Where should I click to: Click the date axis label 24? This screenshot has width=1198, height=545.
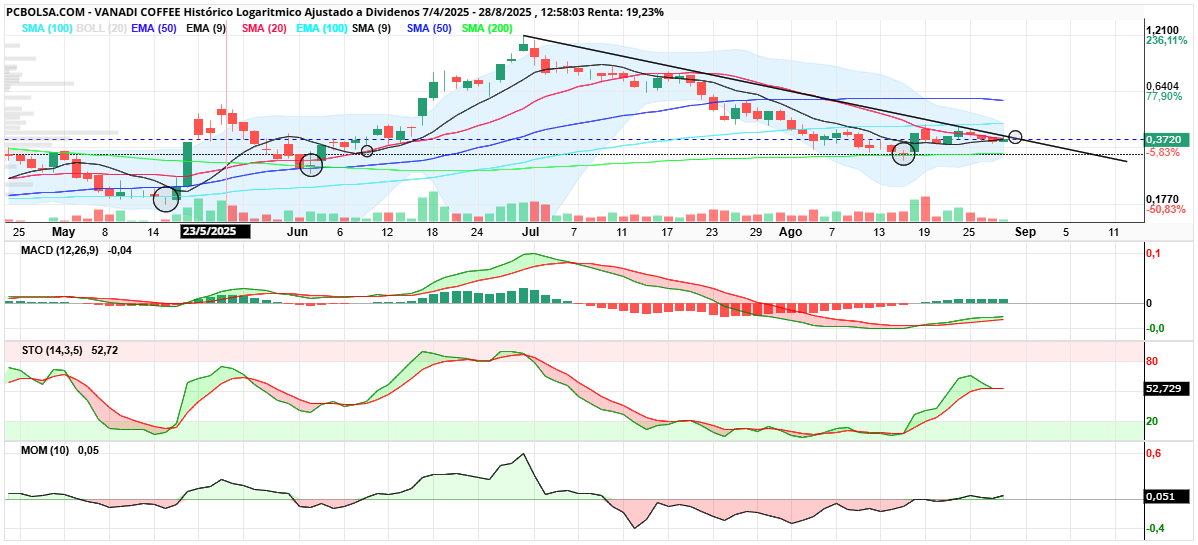tap(477, 231)
